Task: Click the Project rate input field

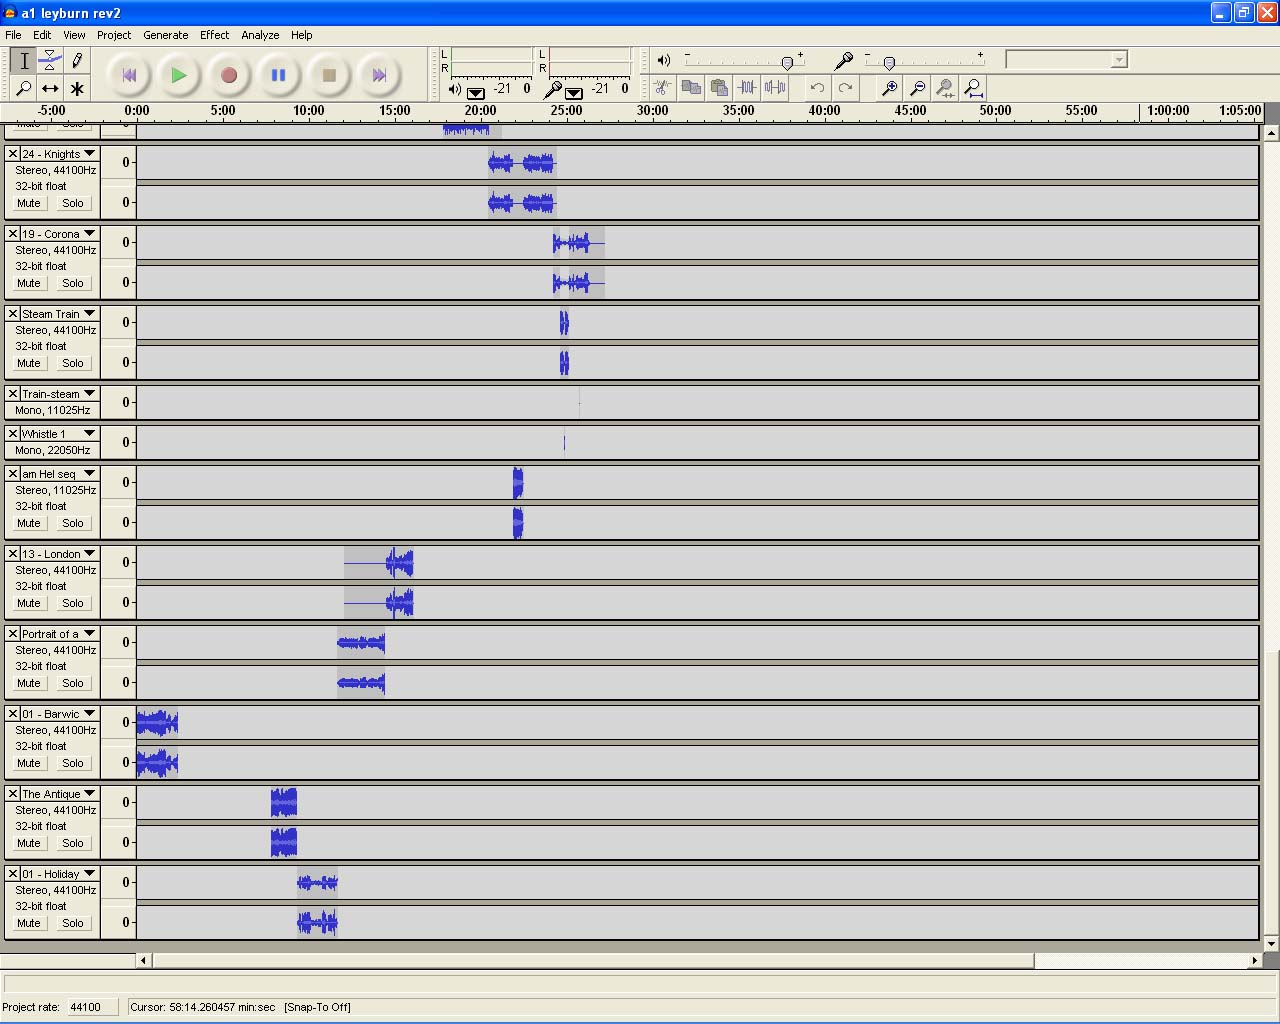Action: tap(92, 1007)
